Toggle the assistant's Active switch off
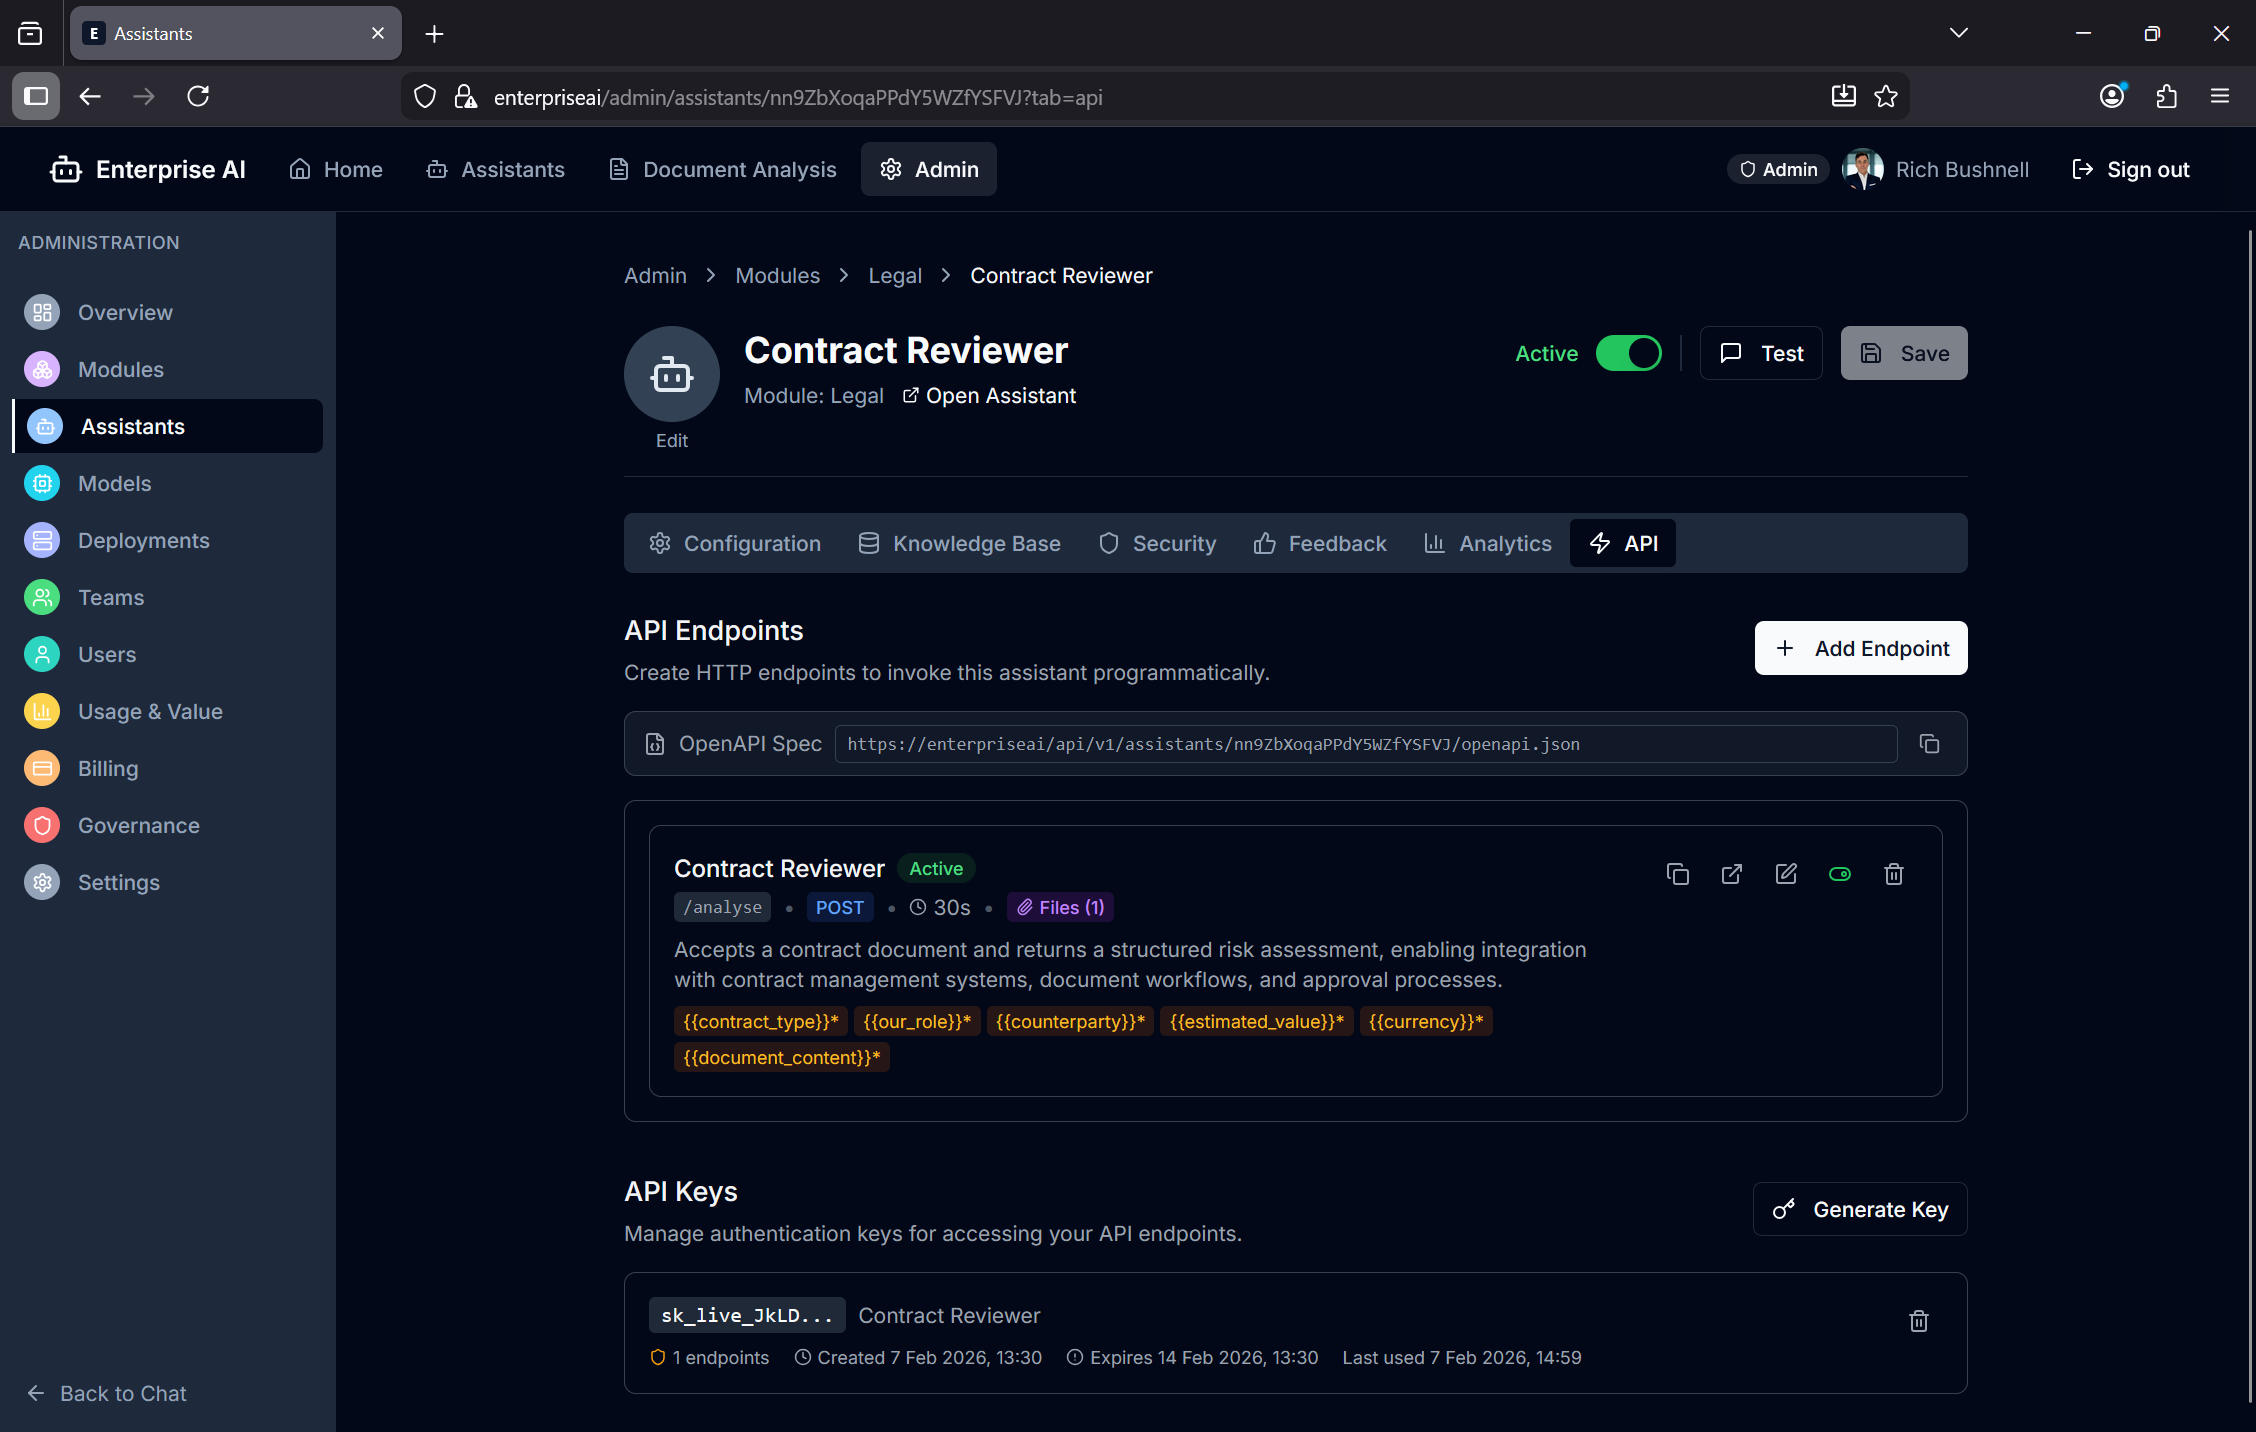2256x1432 pixels. (x=1628, y=353)
